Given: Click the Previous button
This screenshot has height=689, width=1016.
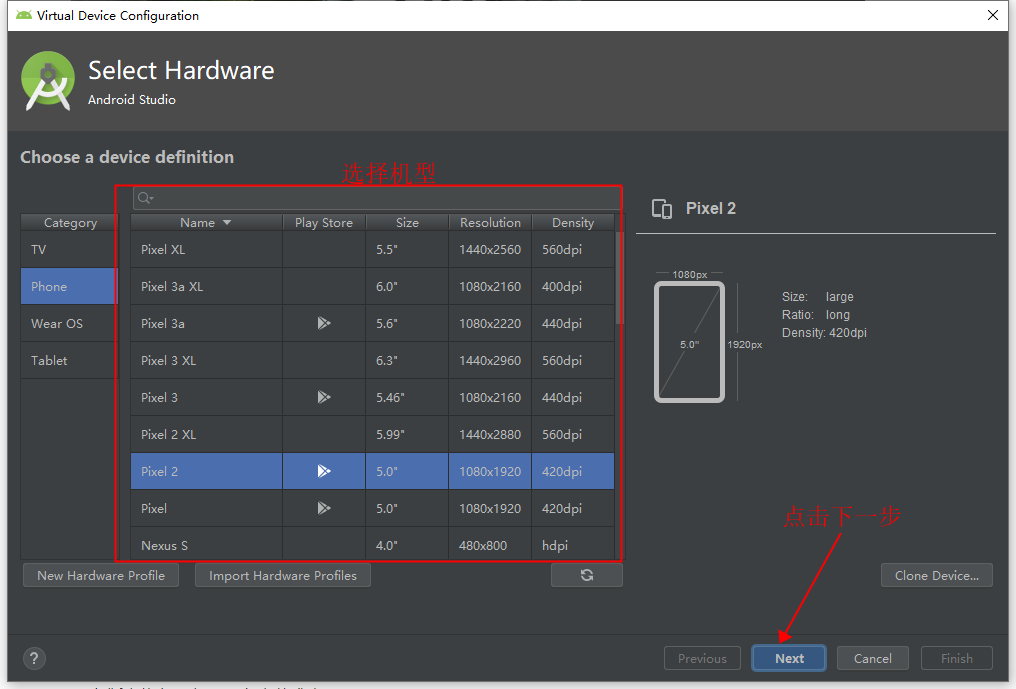Looking at the screenshot, I should (702, 658).
